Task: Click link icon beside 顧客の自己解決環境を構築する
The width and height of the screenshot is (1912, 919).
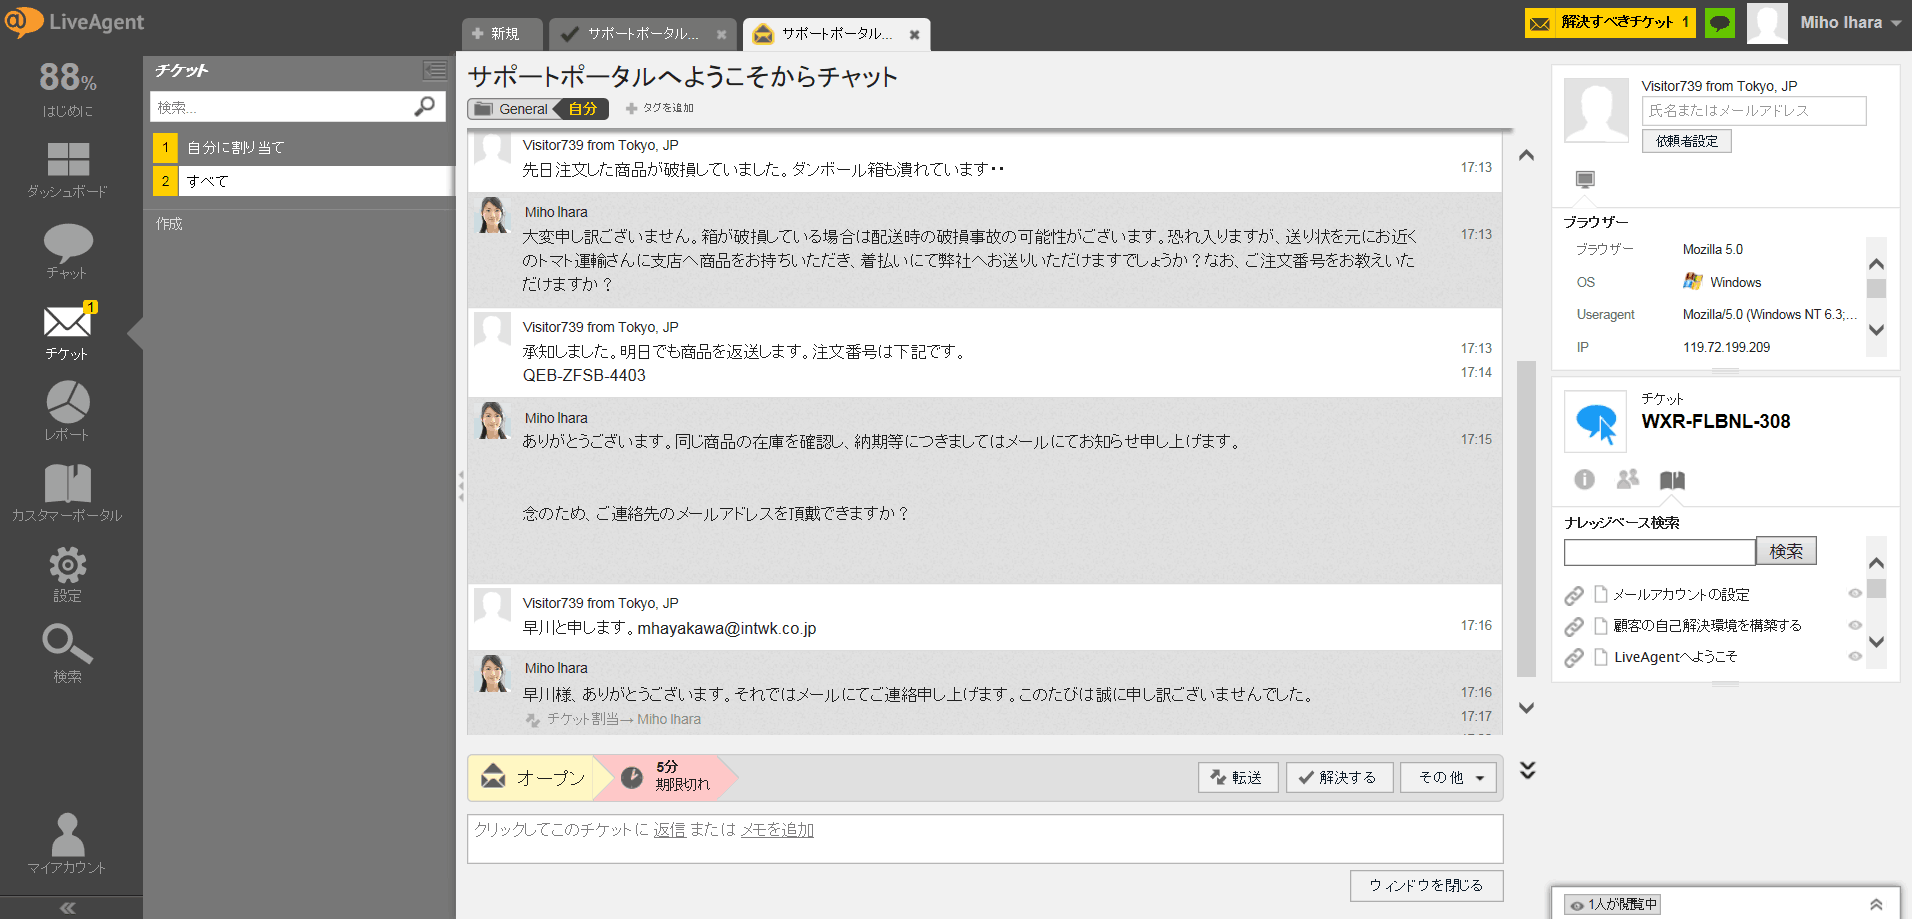Action: coord(1574,627)
